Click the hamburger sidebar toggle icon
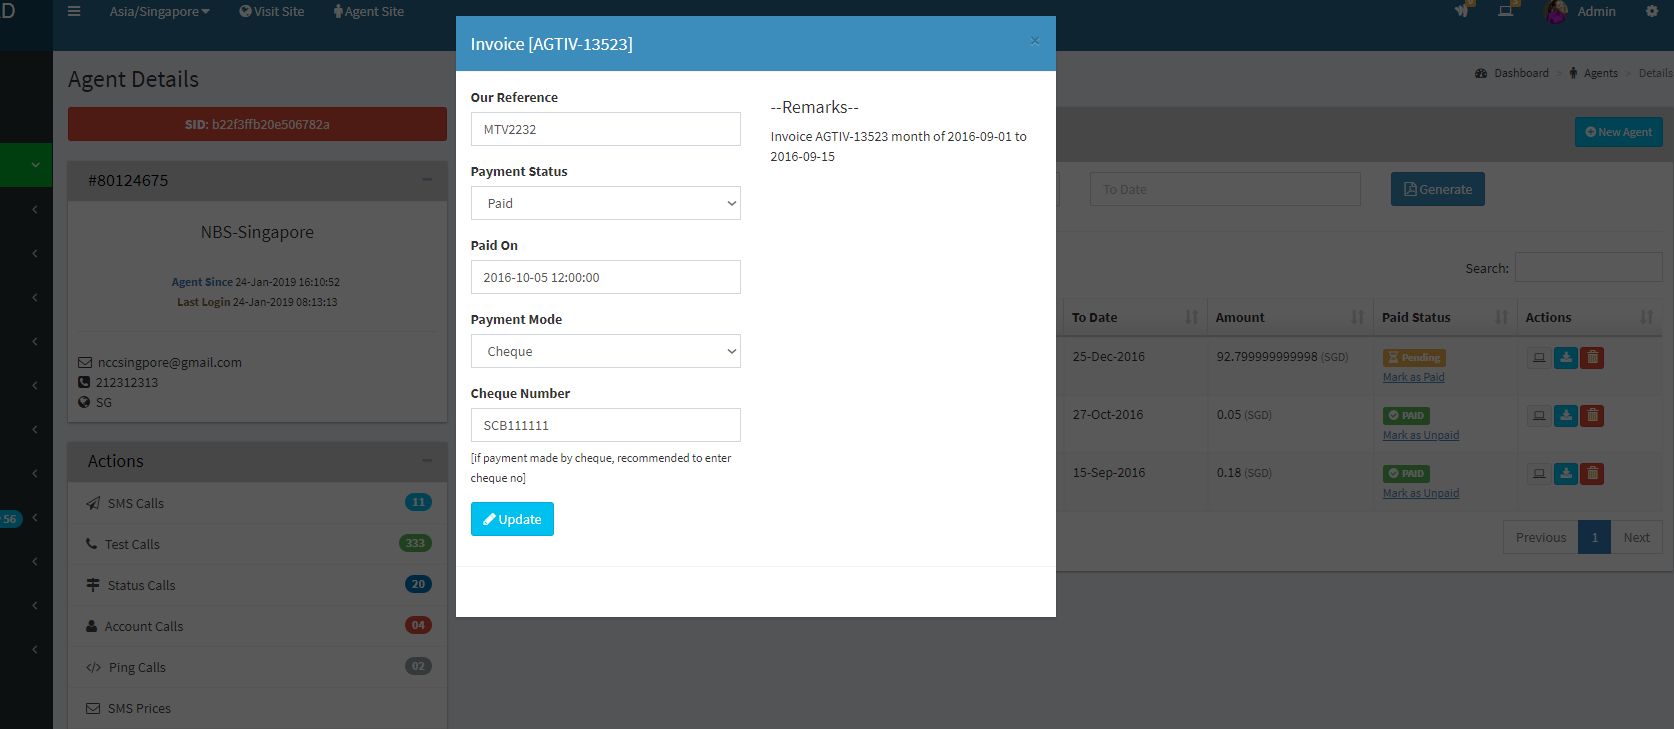This screenshot has width=1674, height=729. (74, 12)
